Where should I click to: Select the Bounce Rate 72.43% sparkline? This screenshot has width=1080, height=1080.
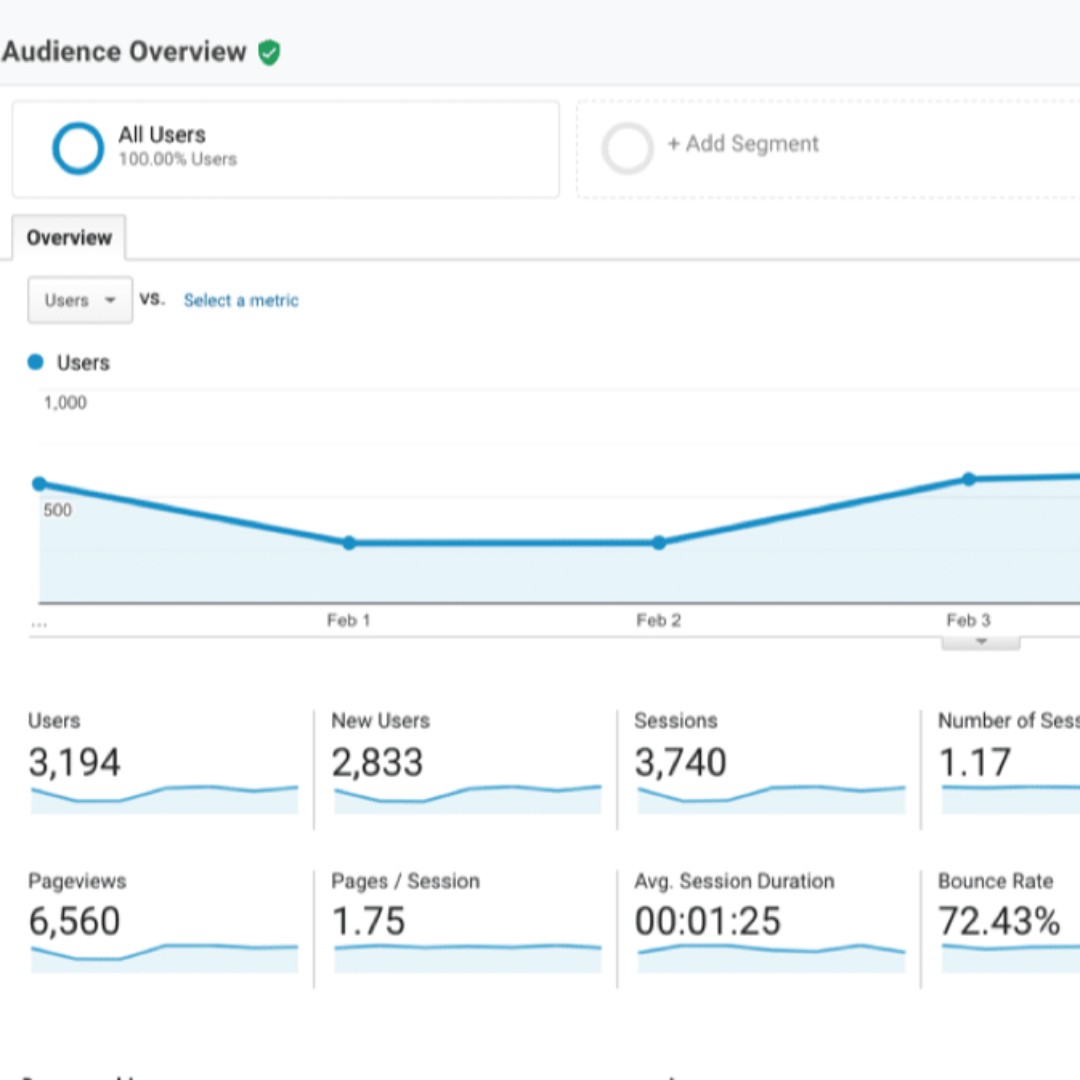pyautogui.click(x=1010, y=957)
